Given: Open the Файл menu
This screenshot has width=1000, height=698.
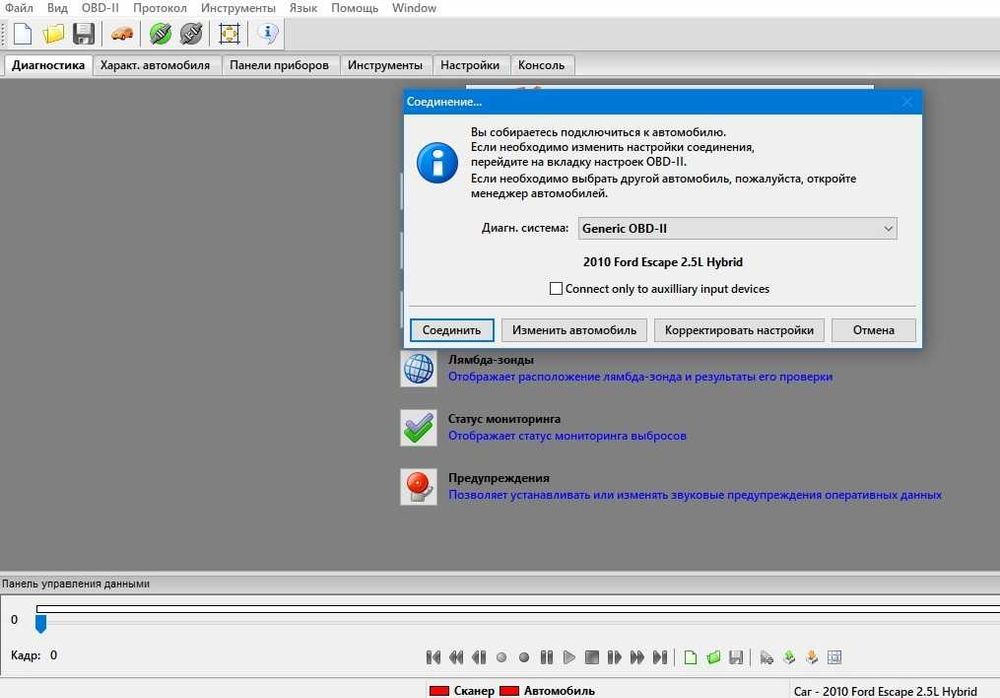Looking at the screenshot, I should click(19, 8).
